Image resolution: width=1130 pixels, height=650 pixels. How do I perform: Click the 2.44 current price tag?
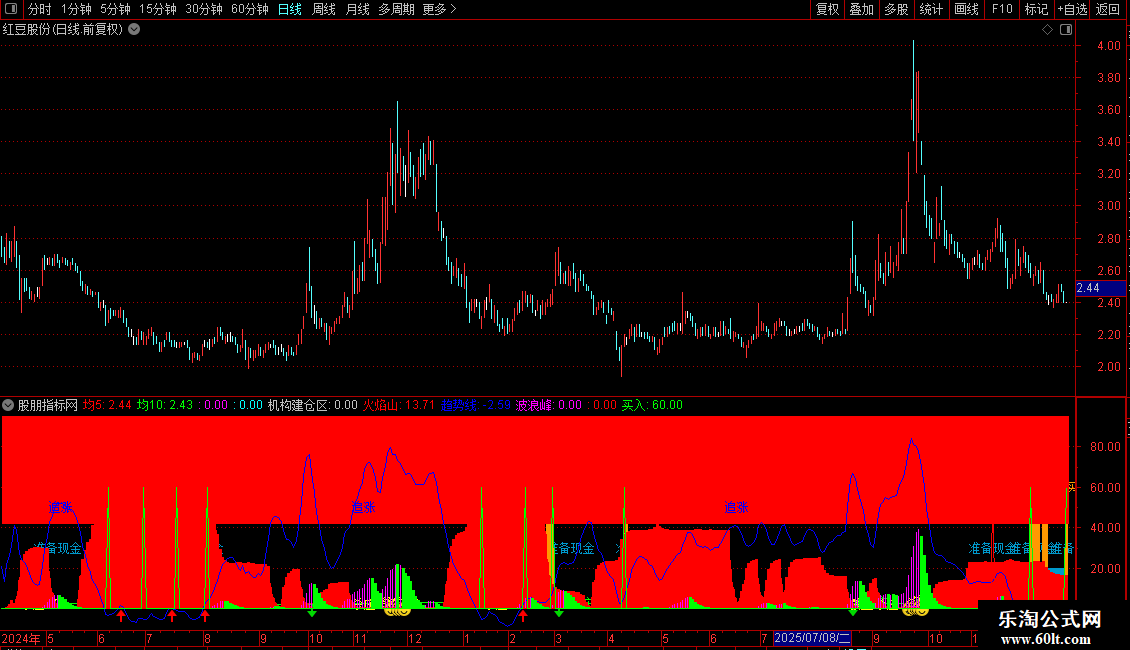point(1100,288)
